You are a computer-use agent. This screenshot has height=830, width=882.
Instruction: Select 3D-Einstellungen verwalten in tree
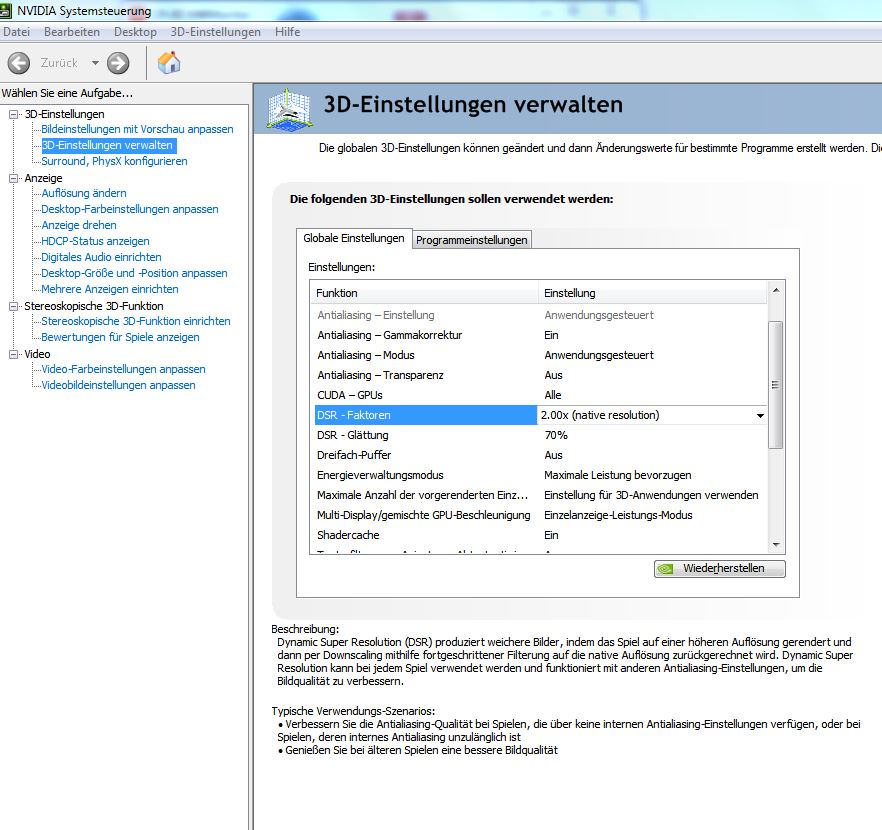click(109, 145)
